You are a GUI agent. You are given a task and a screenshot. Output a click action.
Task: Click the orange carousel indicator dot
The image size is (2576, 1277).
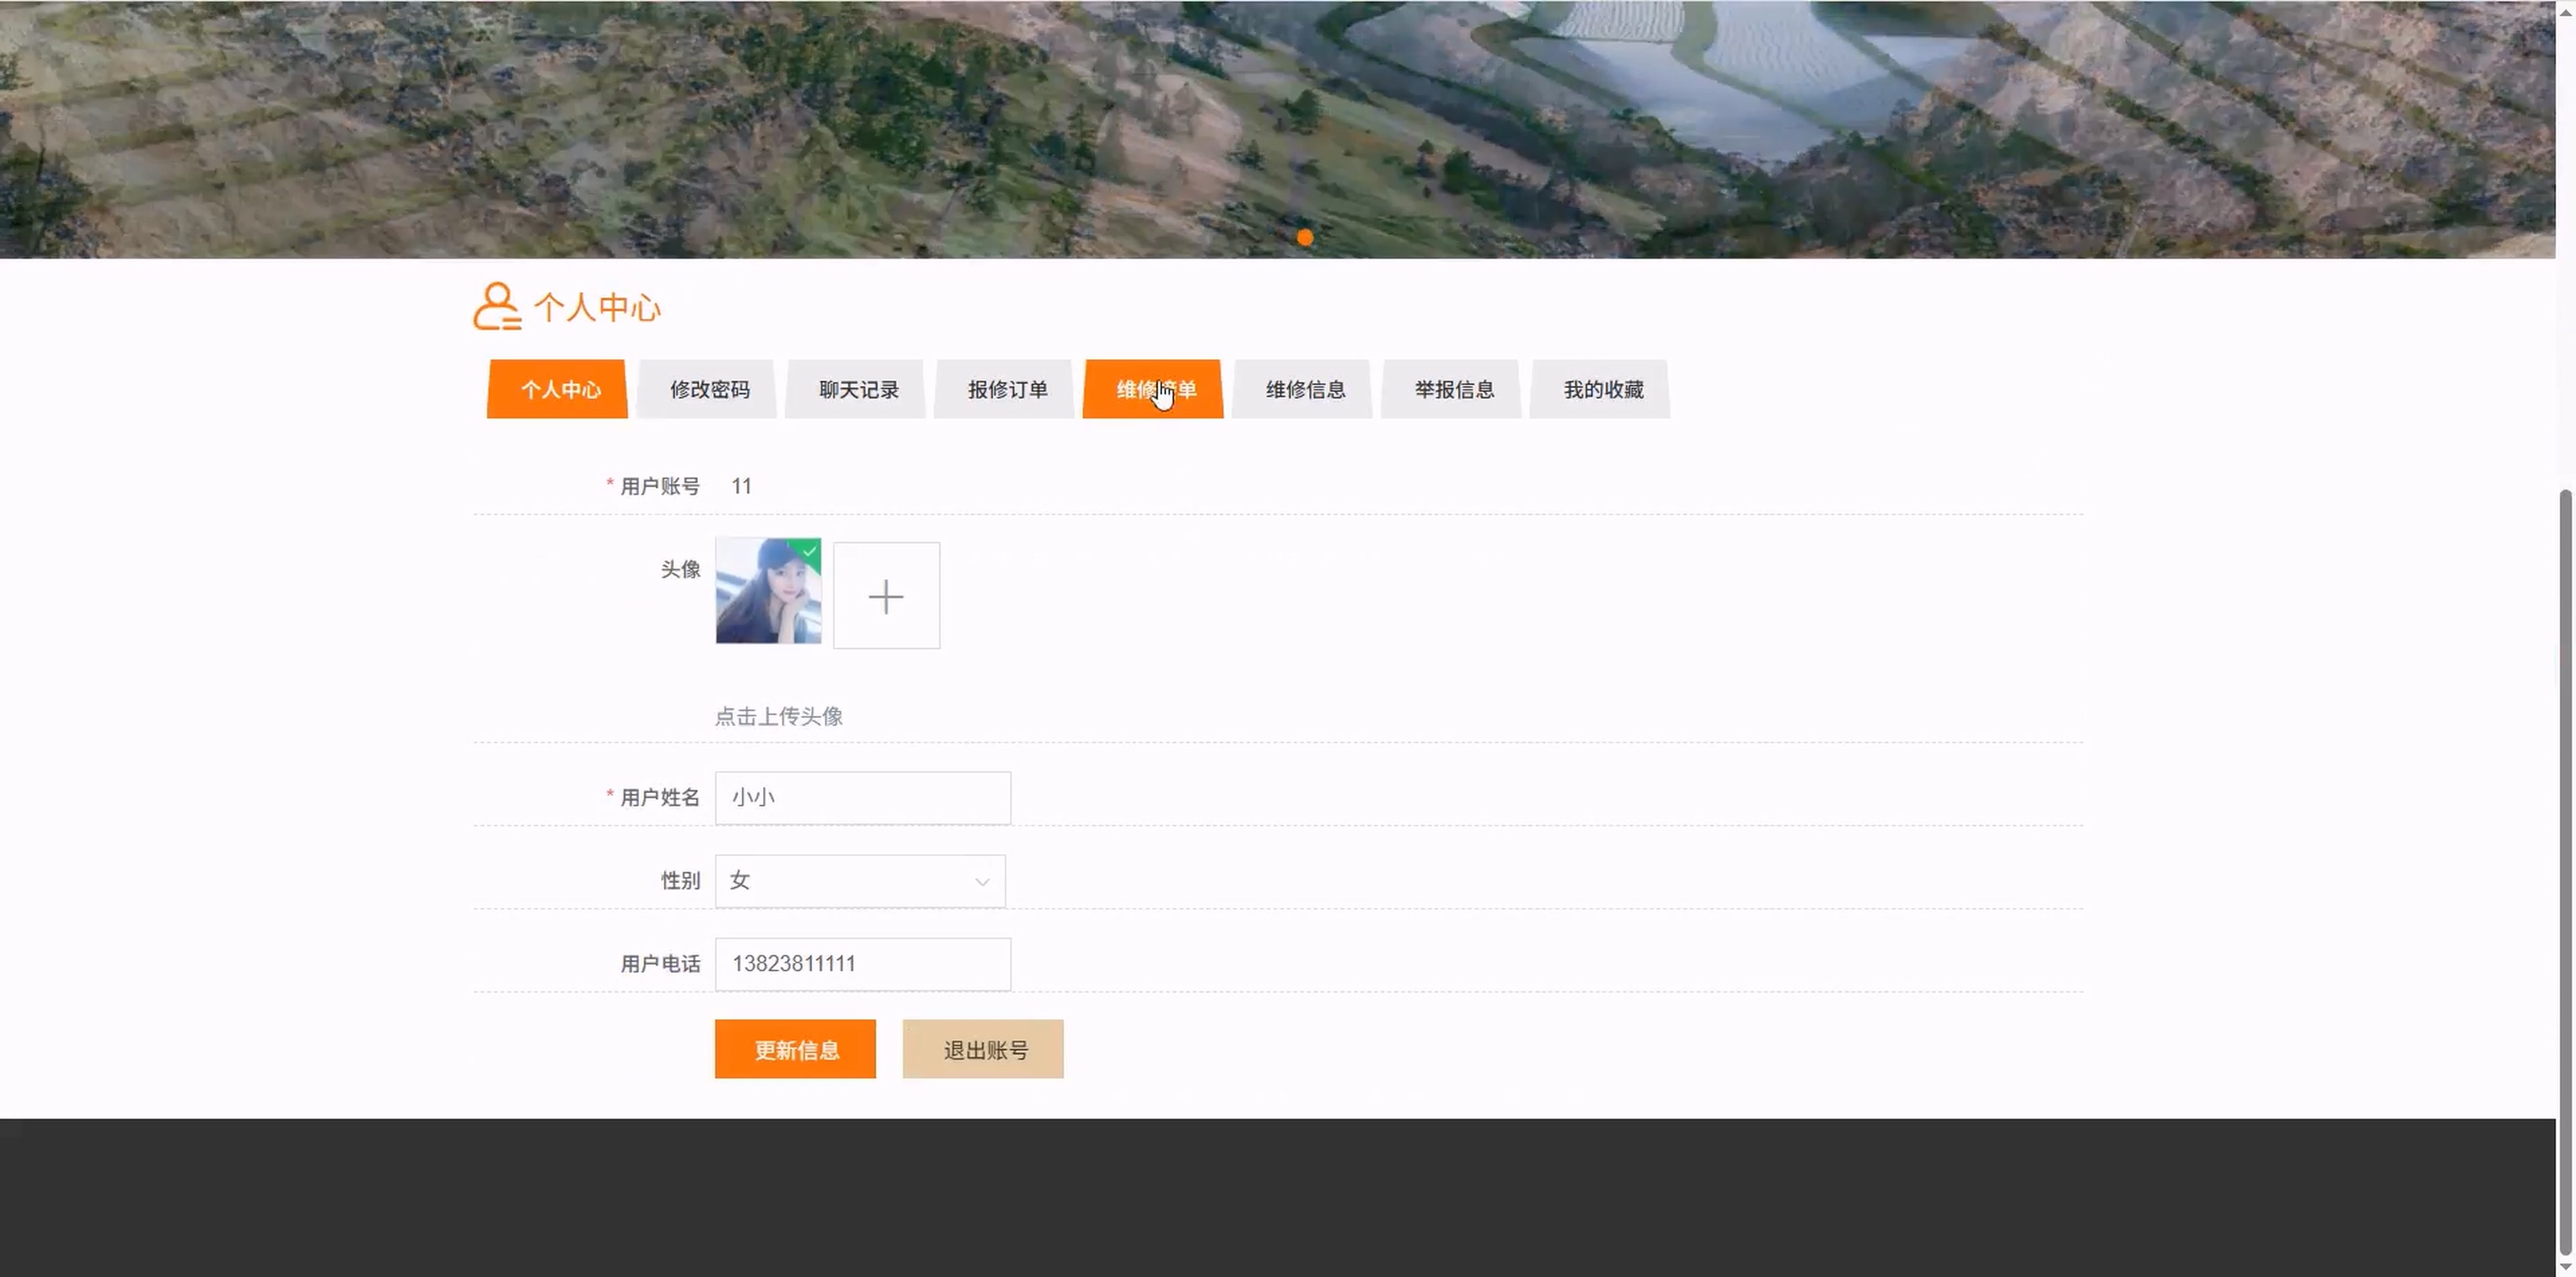(1305, 237)
